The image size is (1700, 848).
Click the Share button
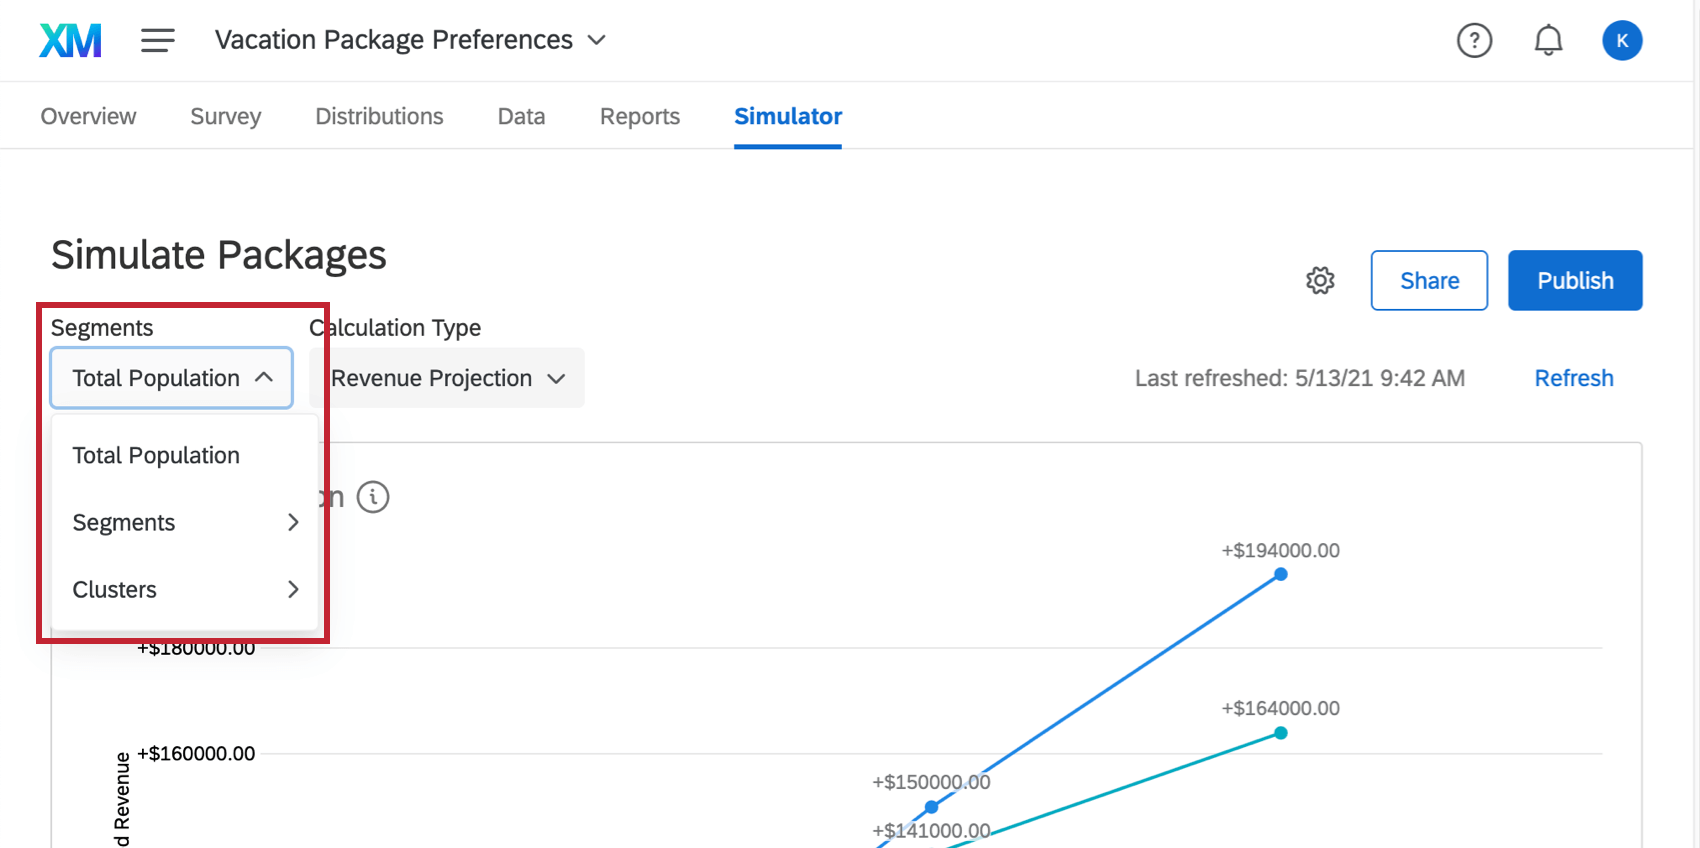(x=1428, y=281)
